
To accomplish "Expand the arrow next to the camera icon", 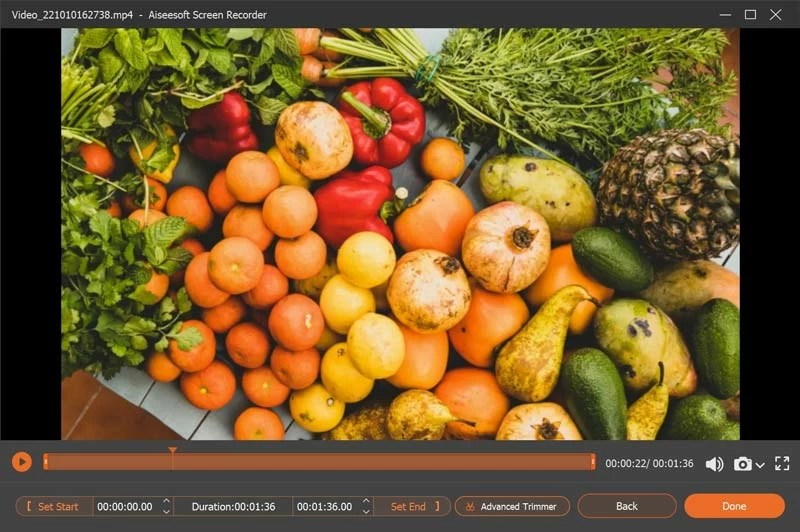I will pos(760,465).
